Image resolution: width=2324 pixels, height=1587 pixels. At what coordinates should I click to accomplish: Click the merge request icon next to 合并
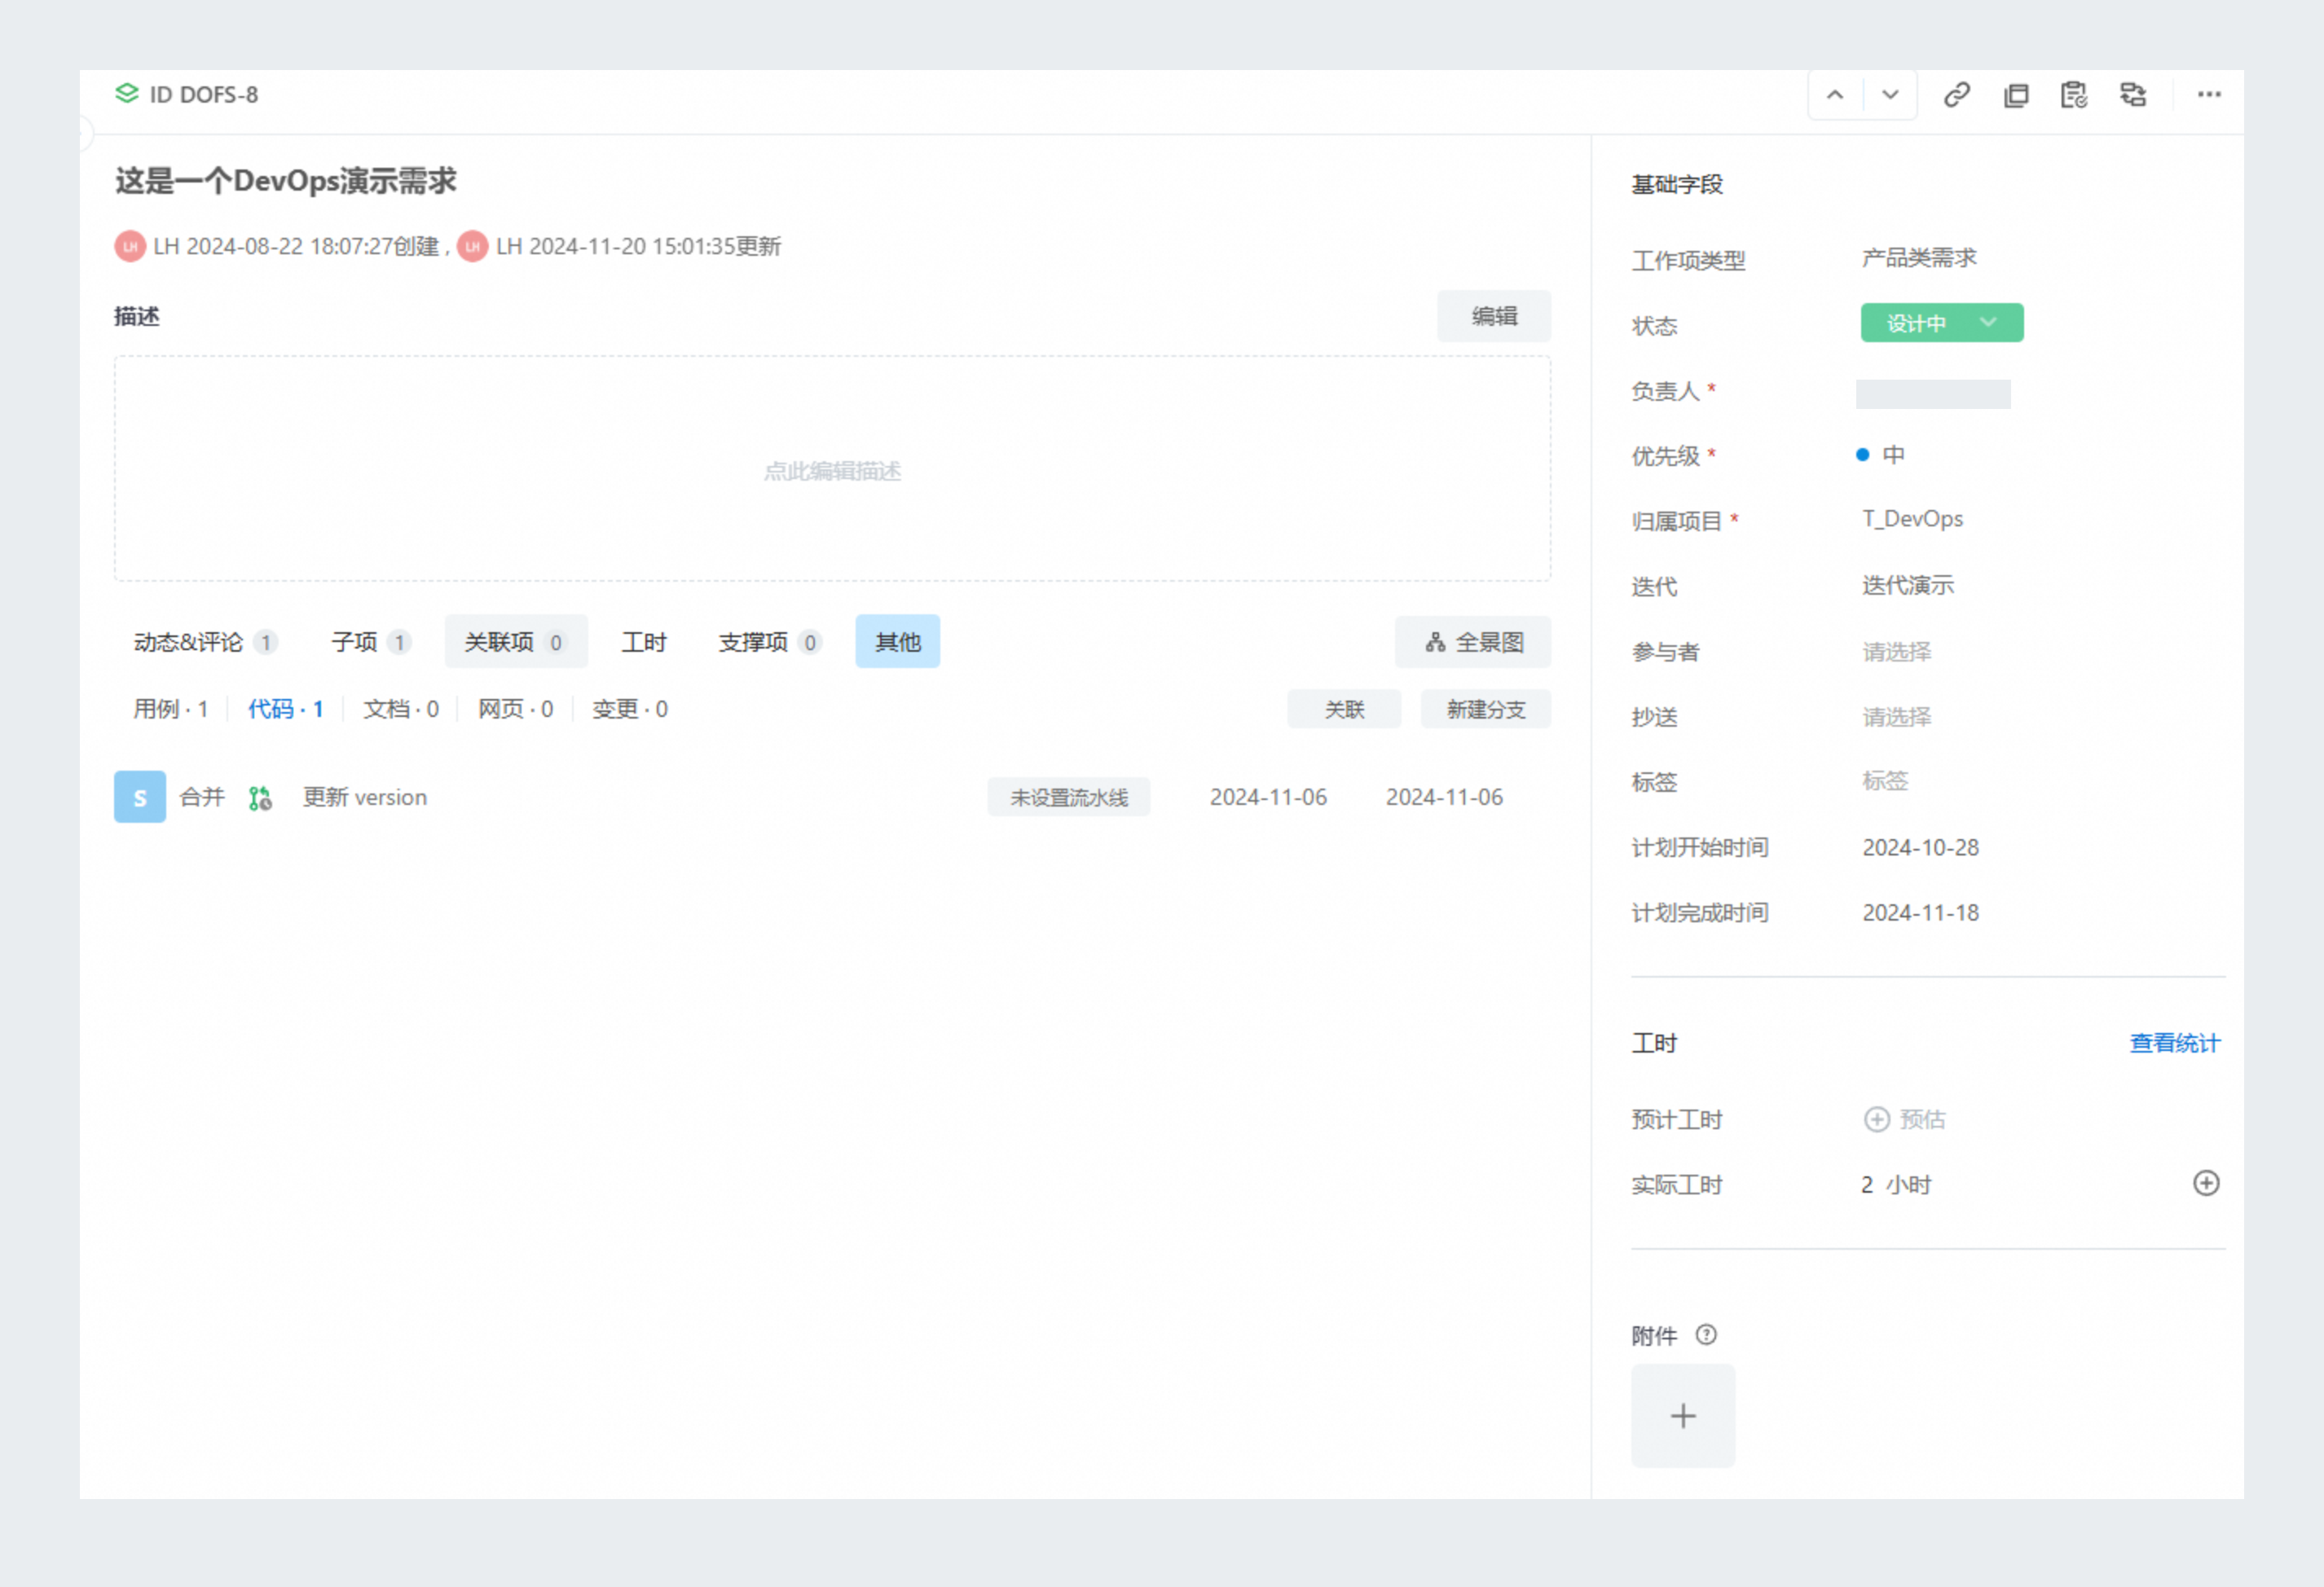coord(260,798)
